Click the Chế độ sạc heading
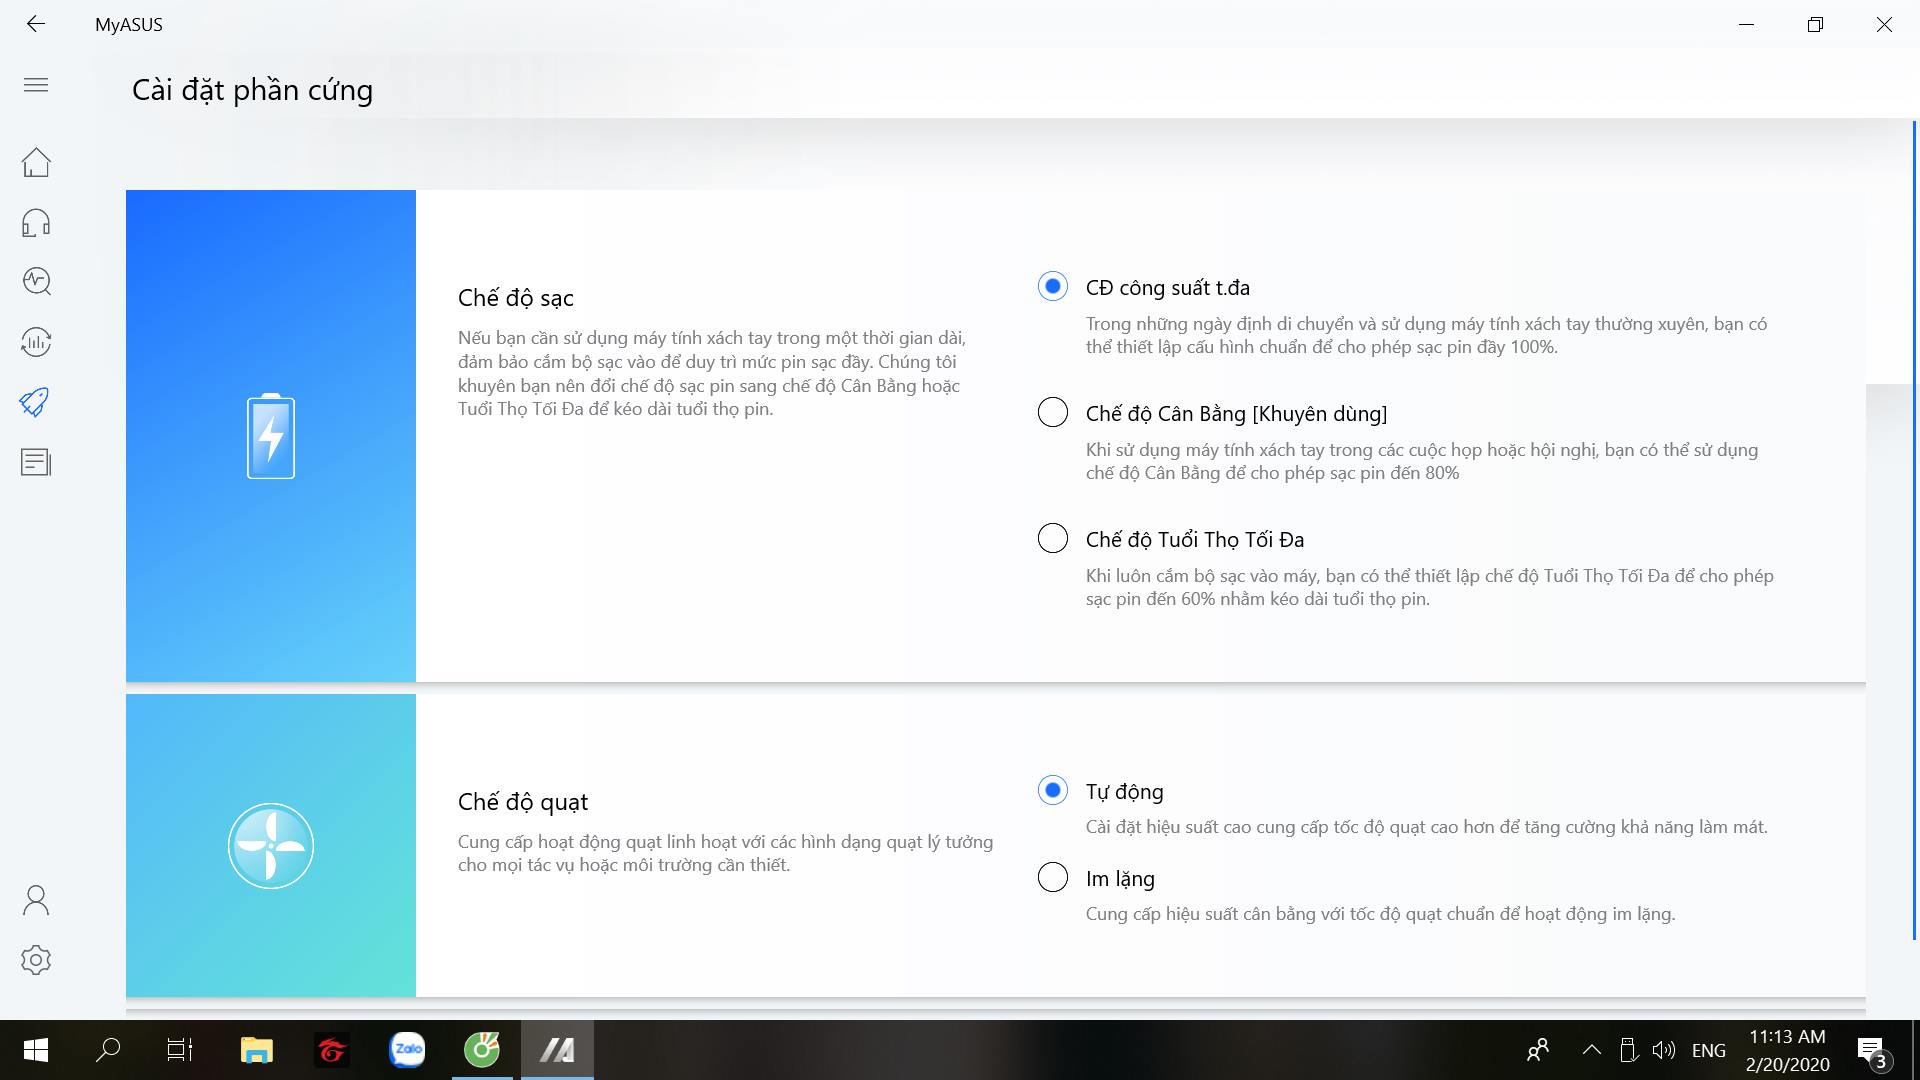The height and width of the screenshot is (1080, 1920). click(516, 298)
